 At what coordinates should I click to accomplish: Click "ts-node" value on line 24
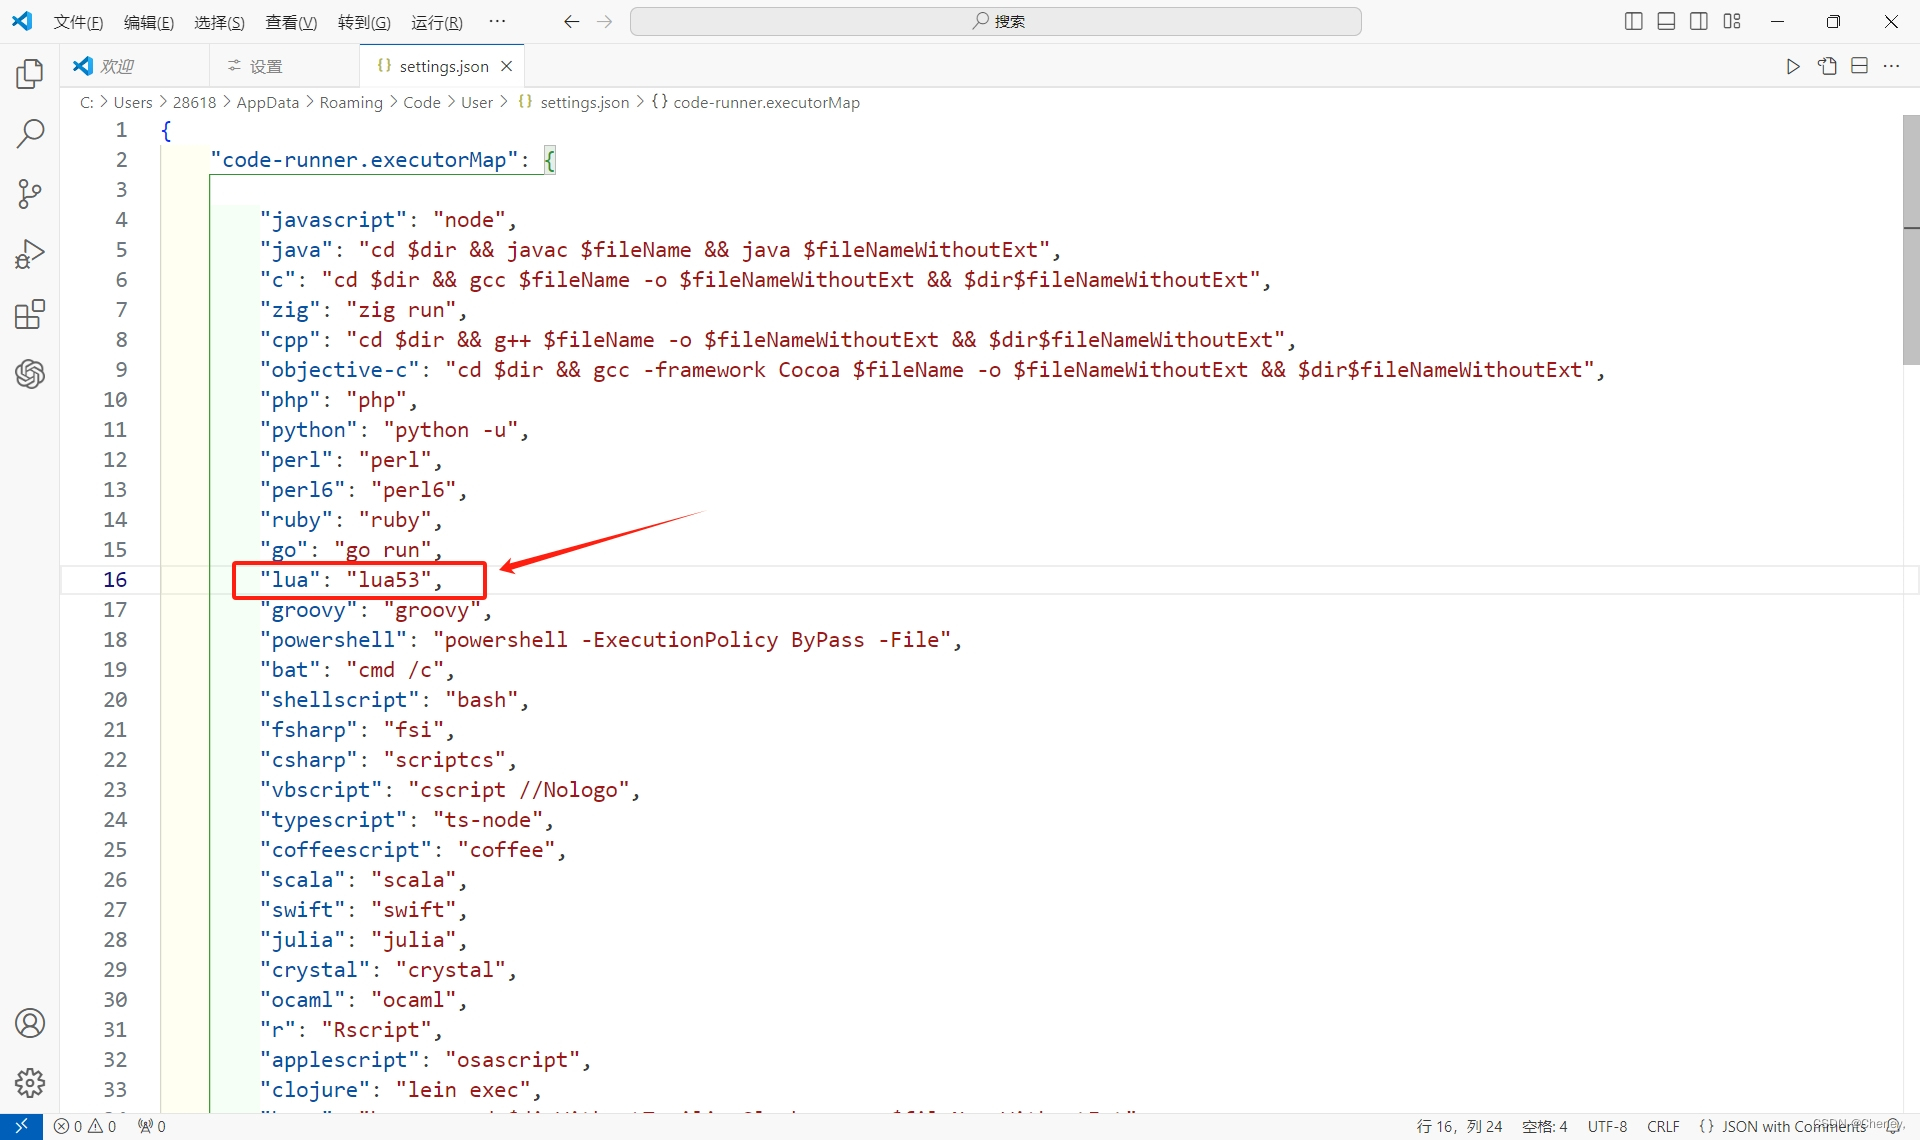[488, 820]
